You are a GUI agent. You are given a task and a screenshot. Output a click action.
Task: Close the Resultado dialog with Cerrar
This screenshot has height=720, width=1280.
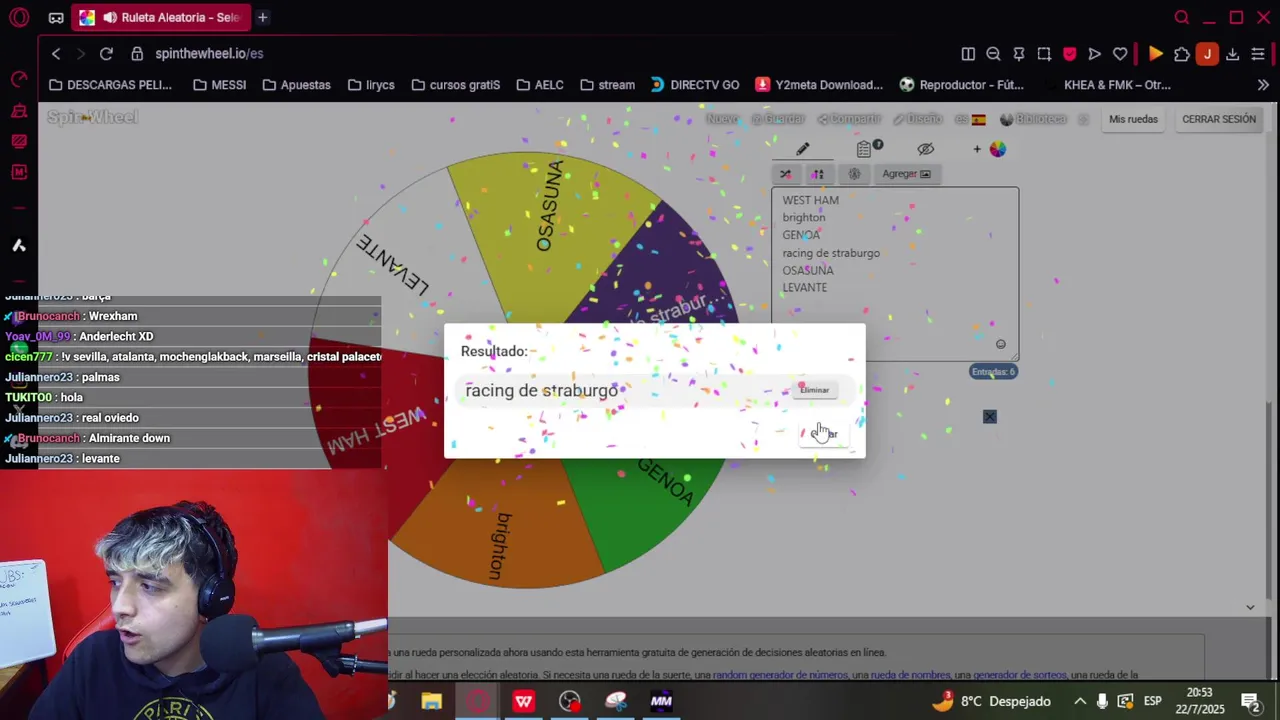pos(824,434)
